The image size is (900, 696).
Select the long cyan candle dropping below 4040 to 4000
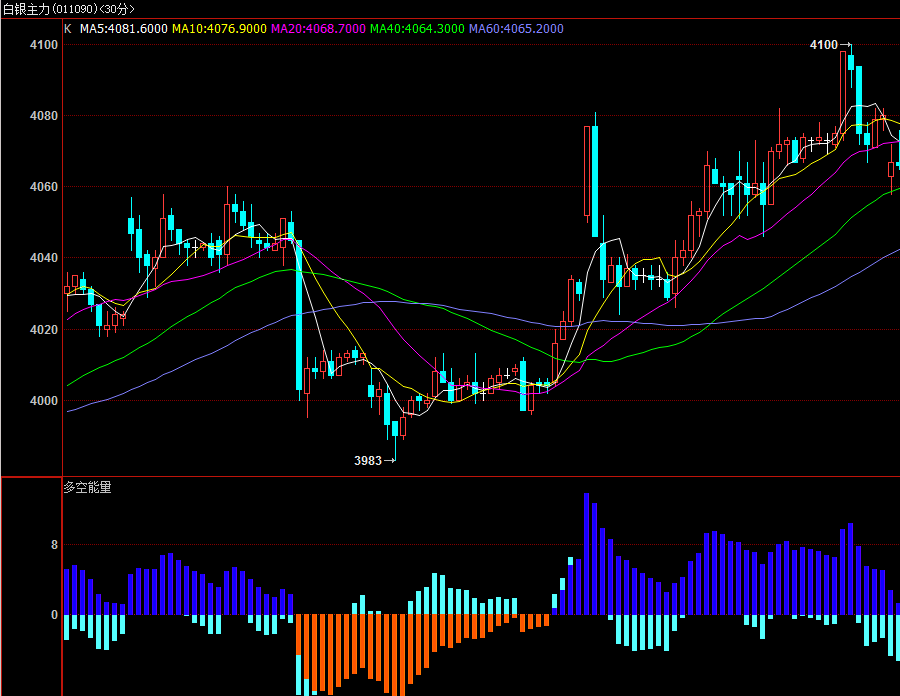pyautogui.click(x=299, y=315)
